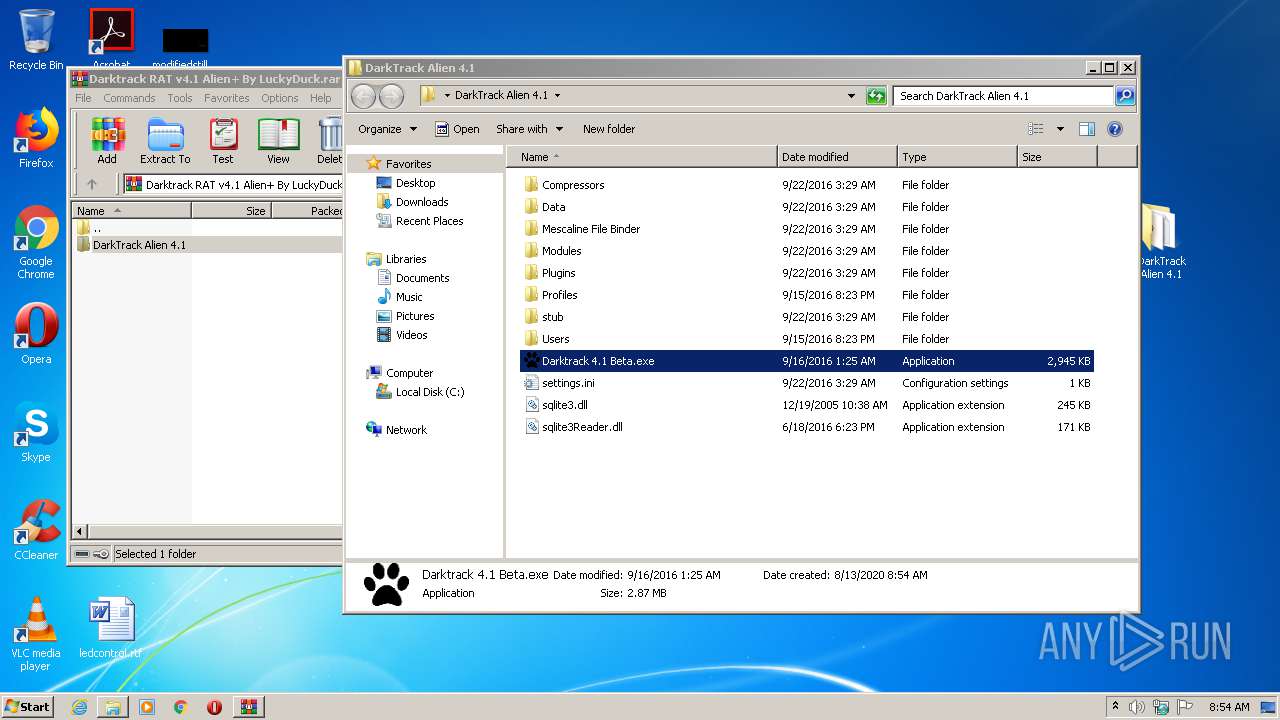This screenshot has height=720, width=1280.
Task: Sort by Size column header in Explorer
Action: click(1057, 157)
